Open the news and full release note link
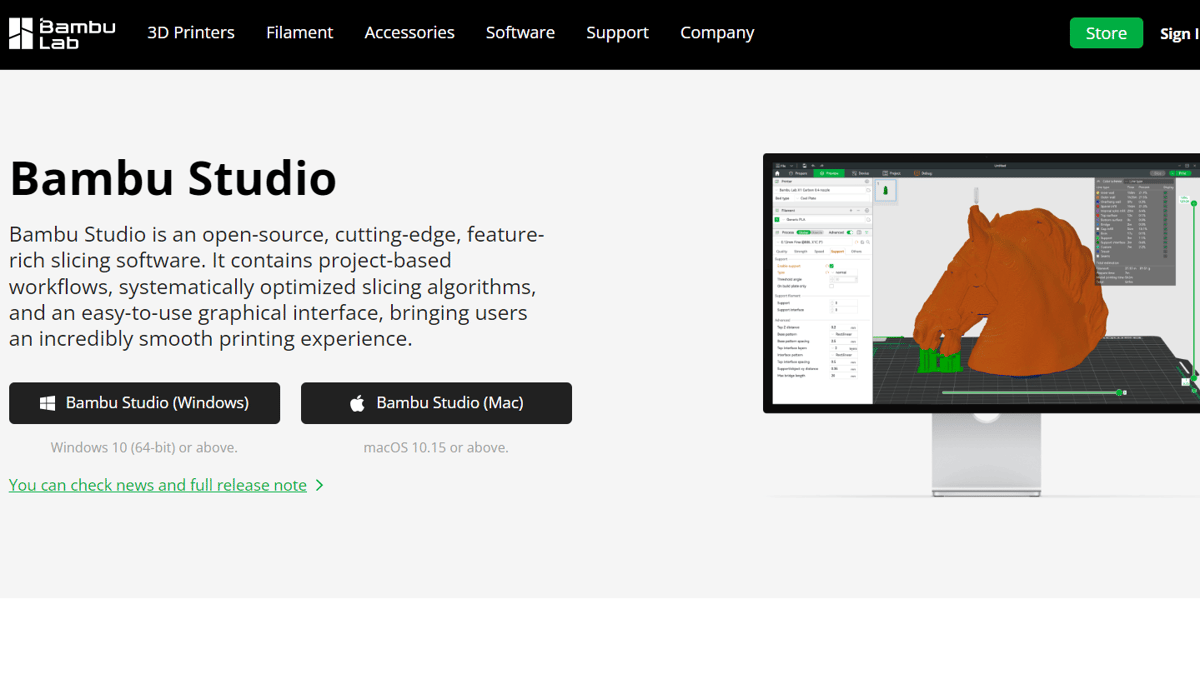 coord(158,485)
